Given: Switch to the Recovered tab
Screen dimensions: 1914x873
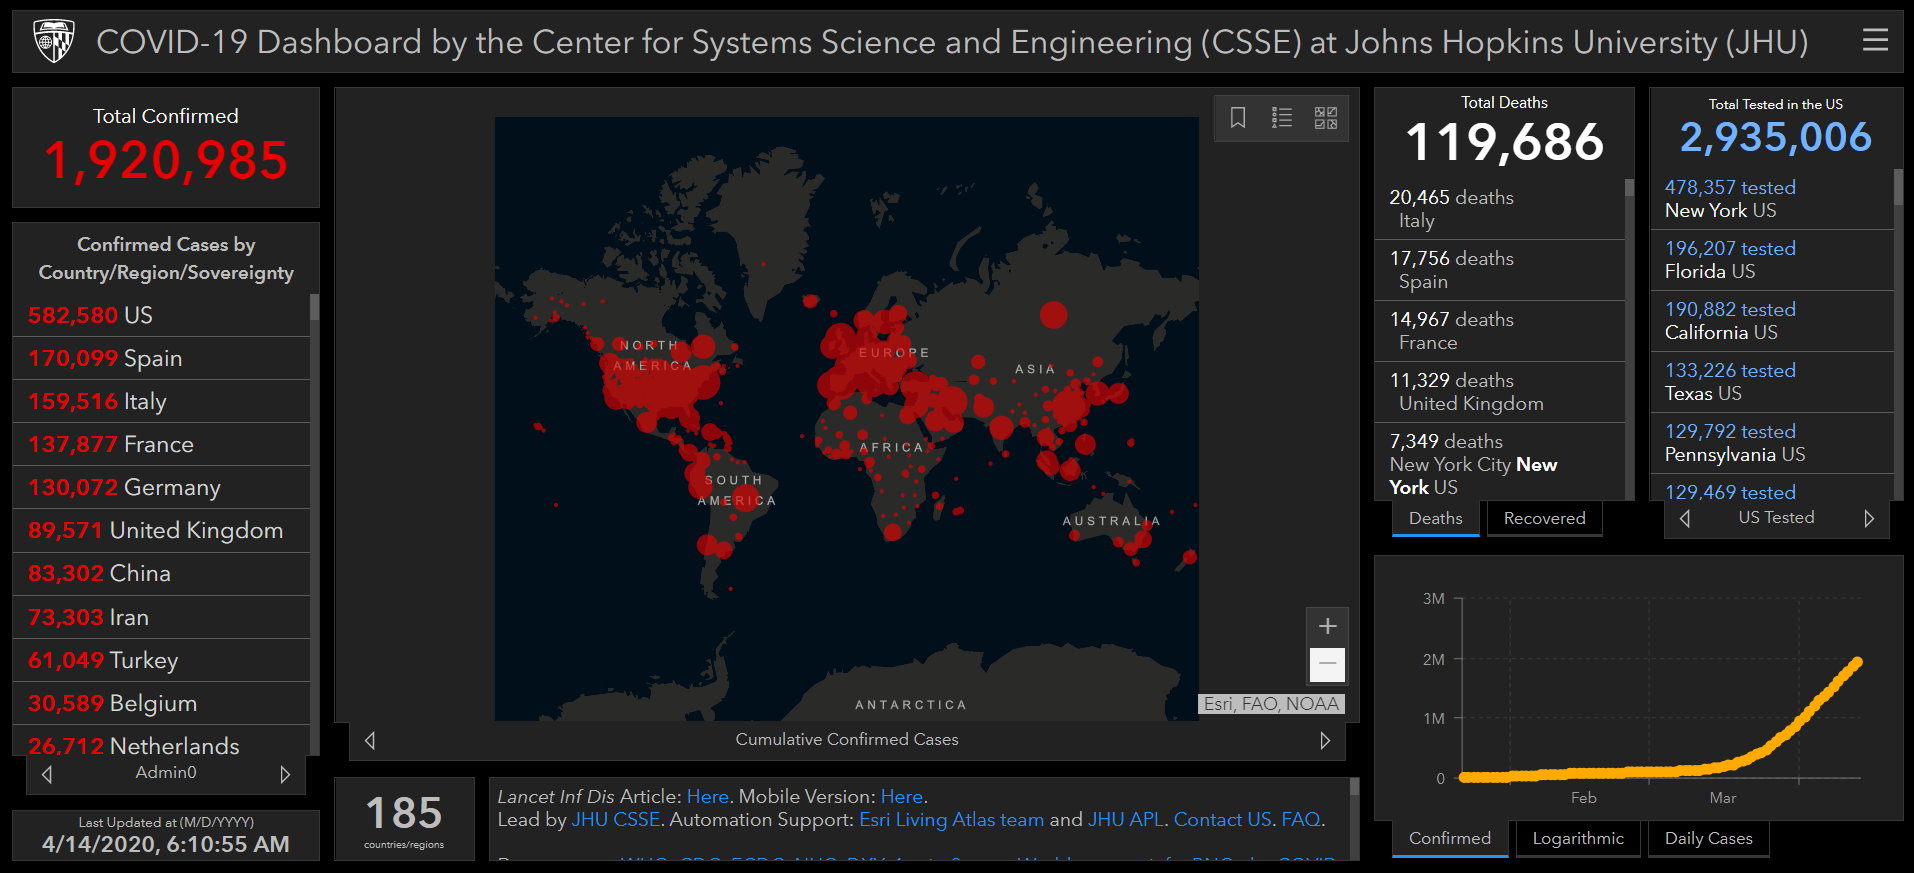Looking at the screenshot, I should (x=1545, y=519).
